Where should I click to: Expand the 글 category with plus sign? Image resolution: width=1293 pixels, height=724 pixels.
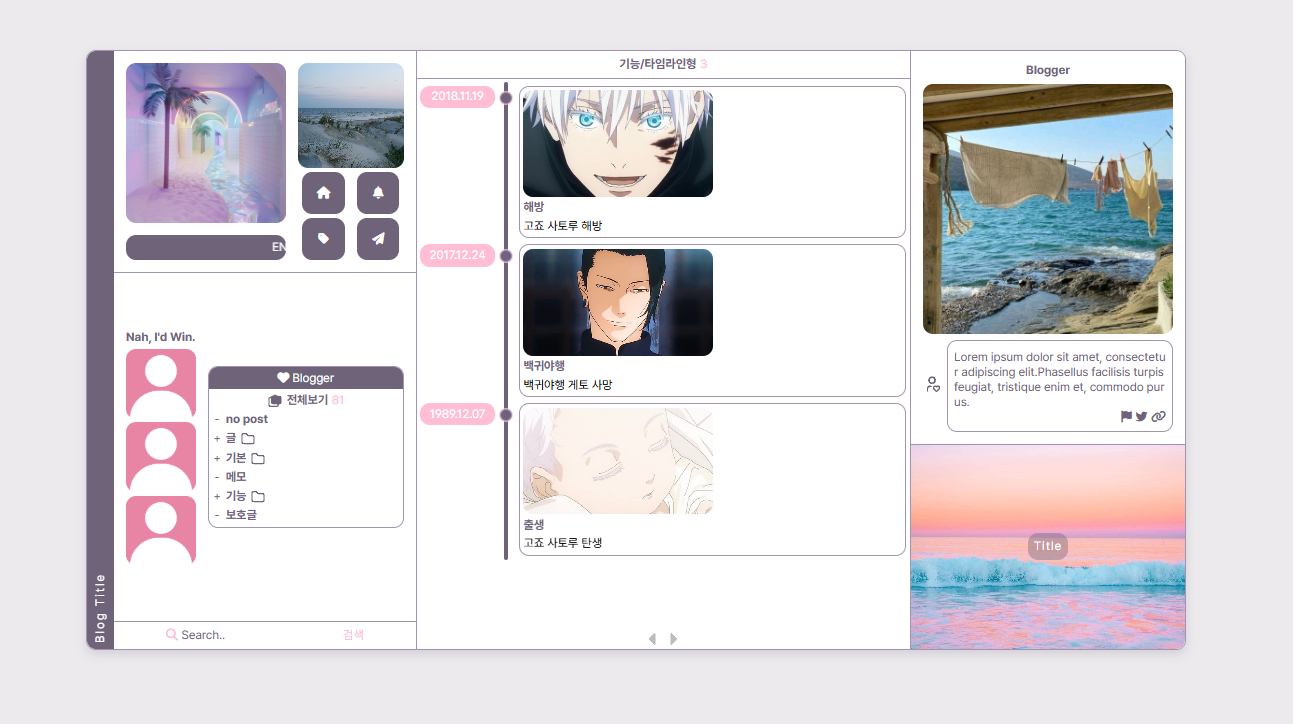tap(217, 439)
